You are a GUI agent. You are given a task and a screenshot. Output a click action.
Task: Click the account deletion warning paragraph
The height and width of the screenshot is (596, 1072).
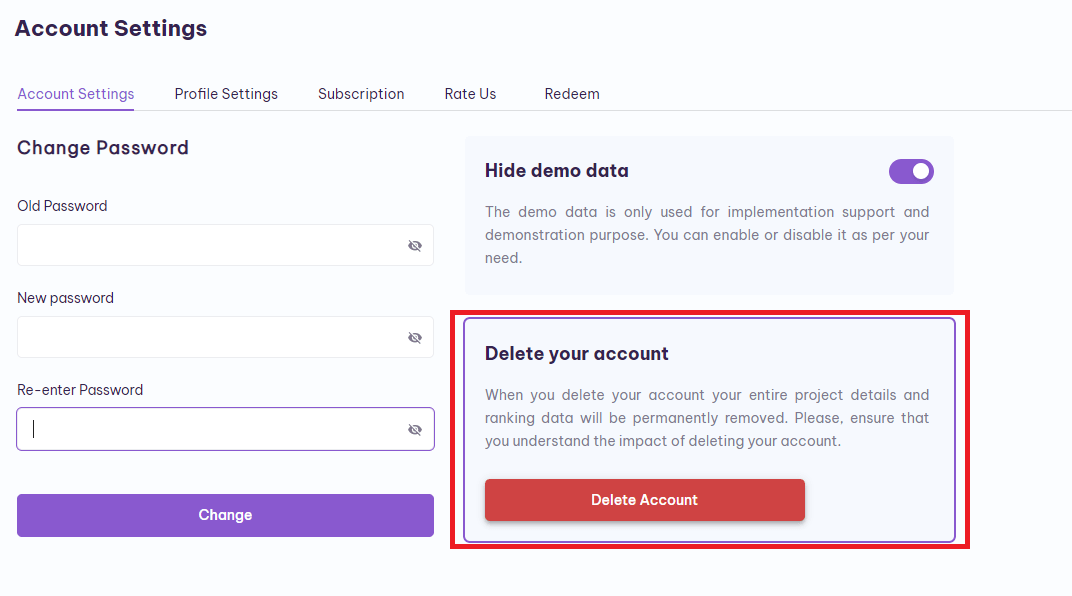point(707,418)
